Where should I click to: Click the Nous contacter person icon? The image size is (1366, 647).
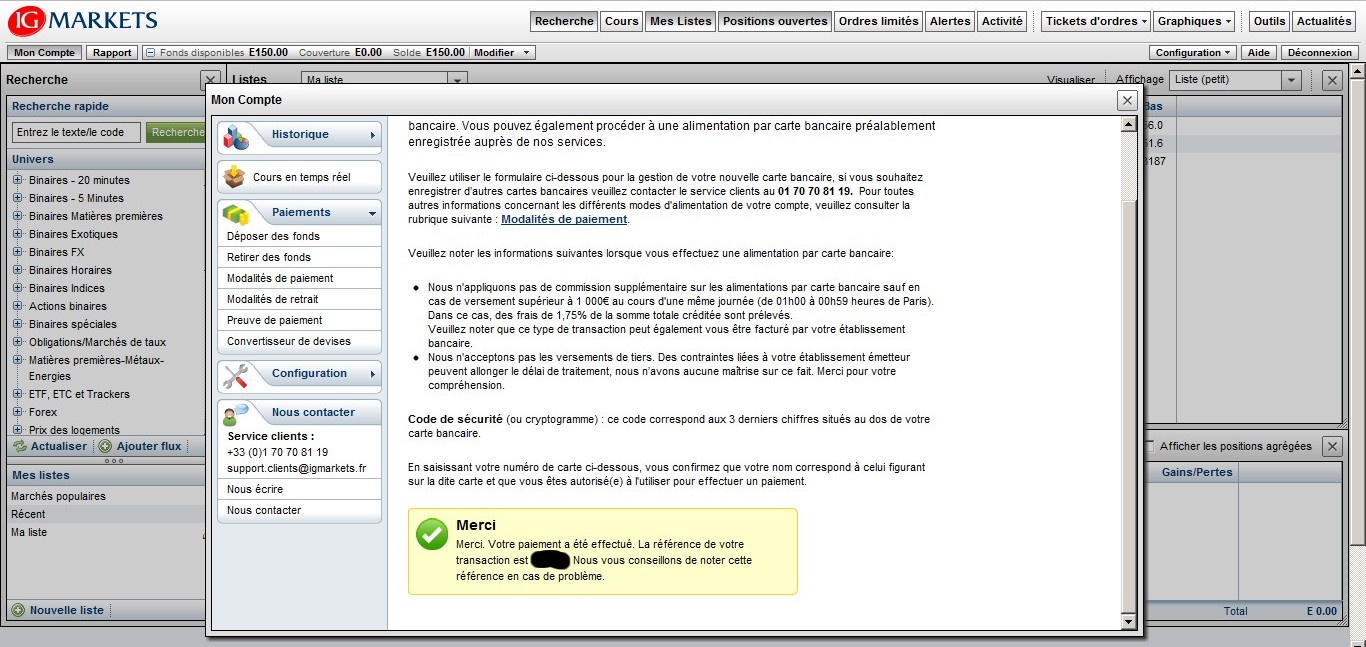coord(236,413)
